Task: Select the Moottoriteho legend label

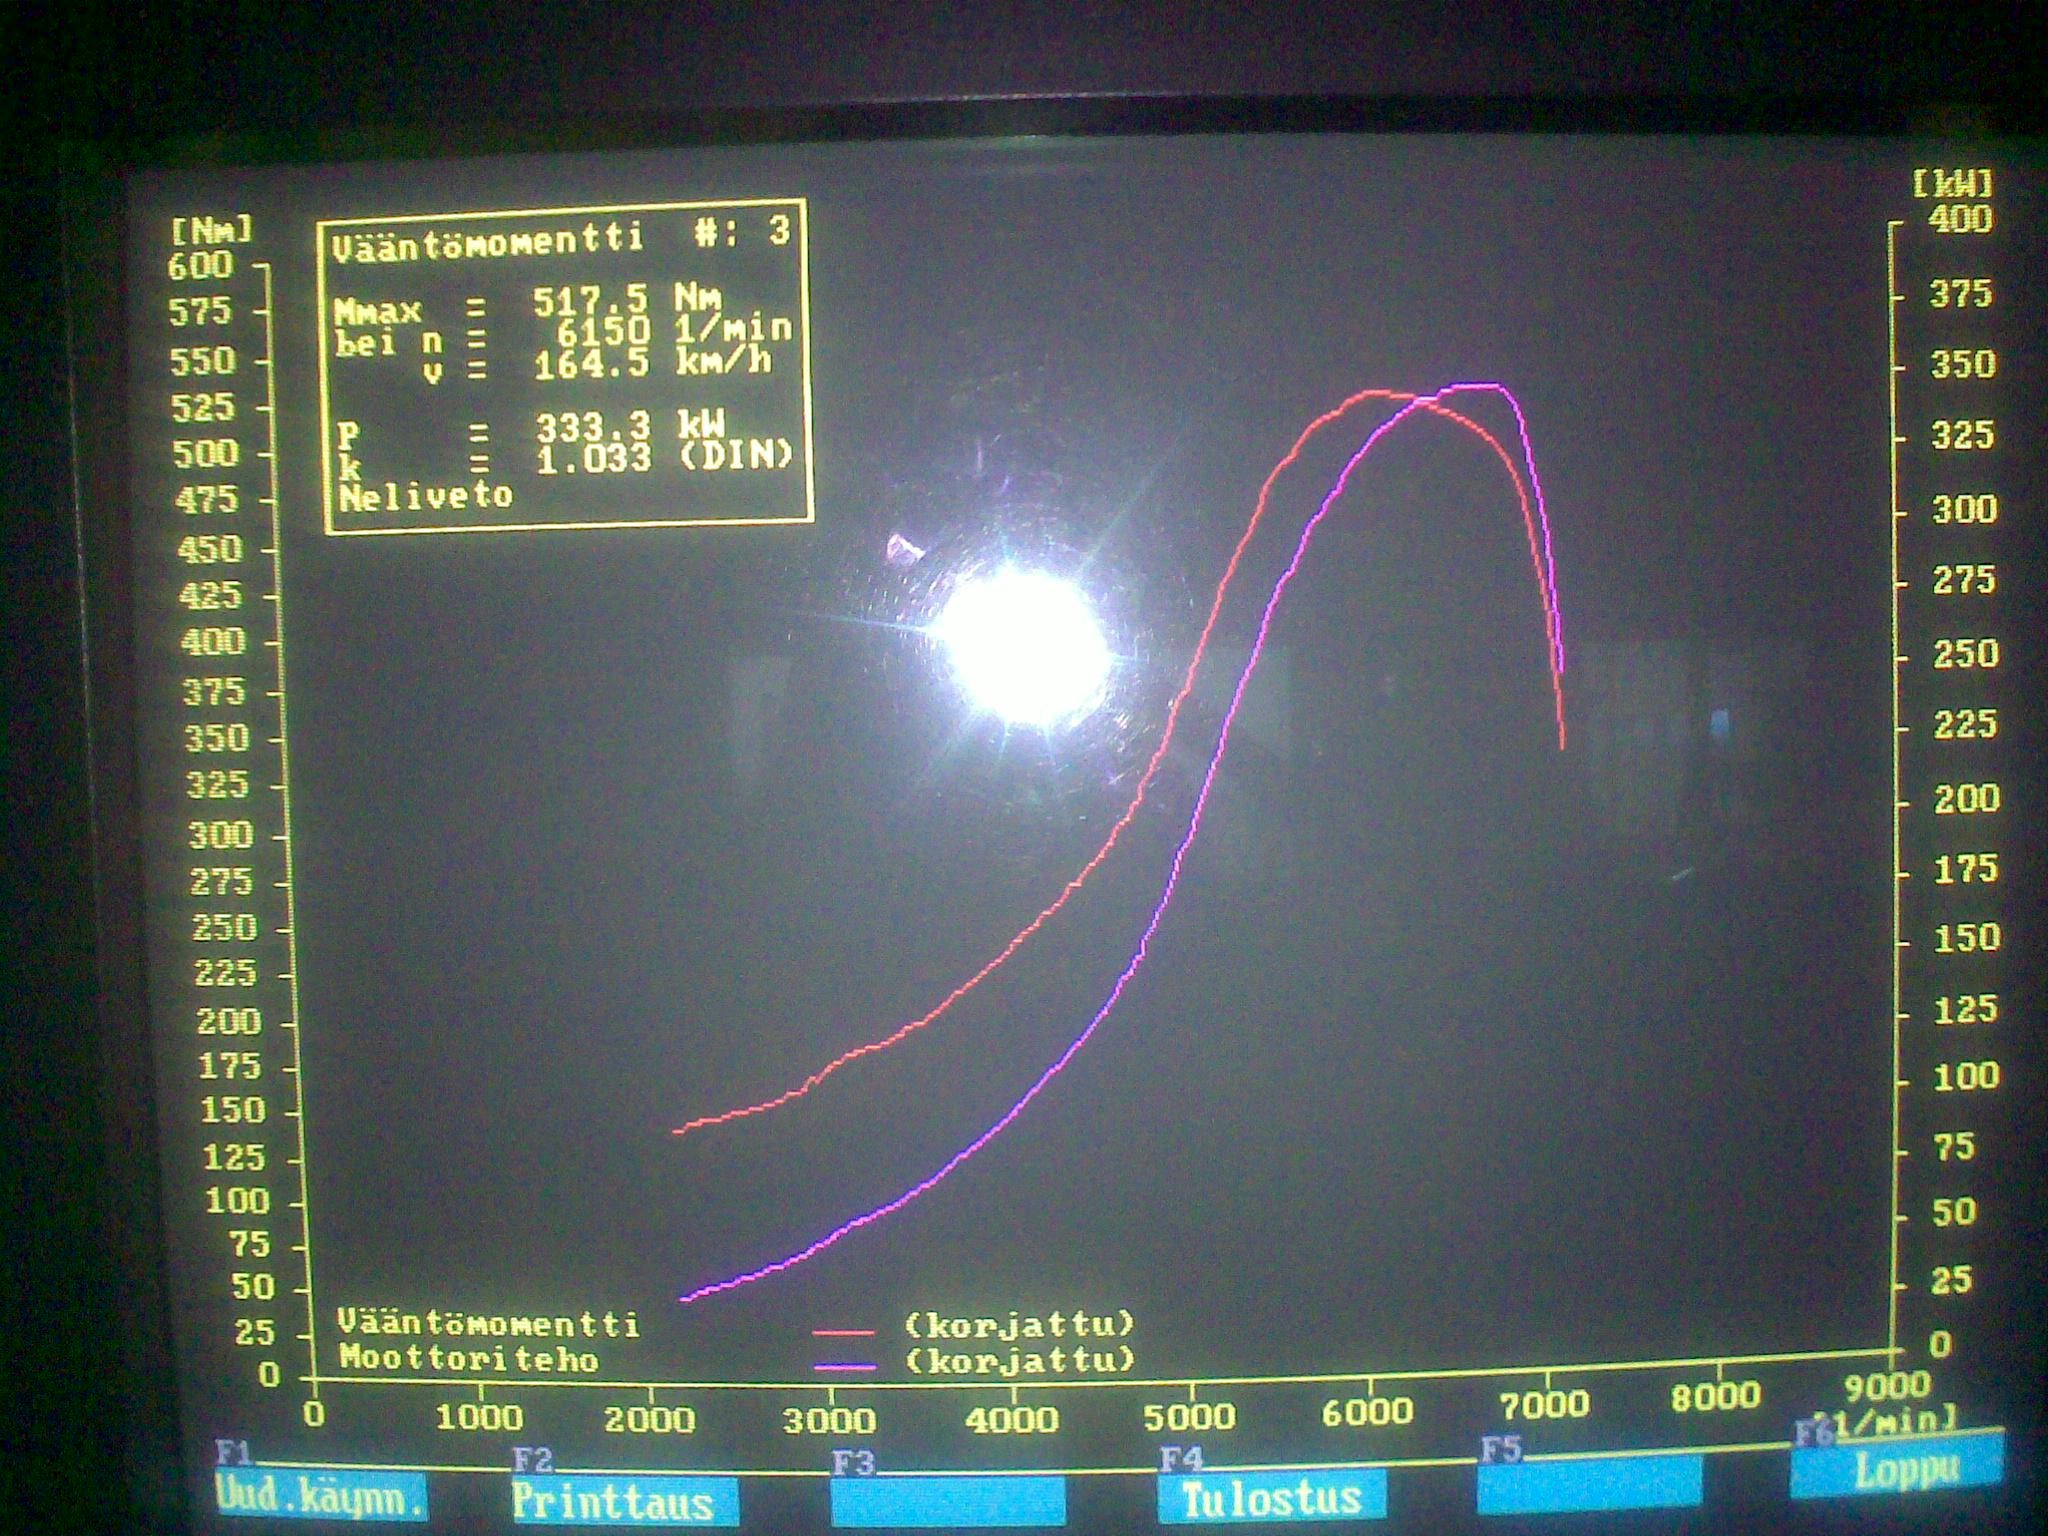Action: [468, 1359]
